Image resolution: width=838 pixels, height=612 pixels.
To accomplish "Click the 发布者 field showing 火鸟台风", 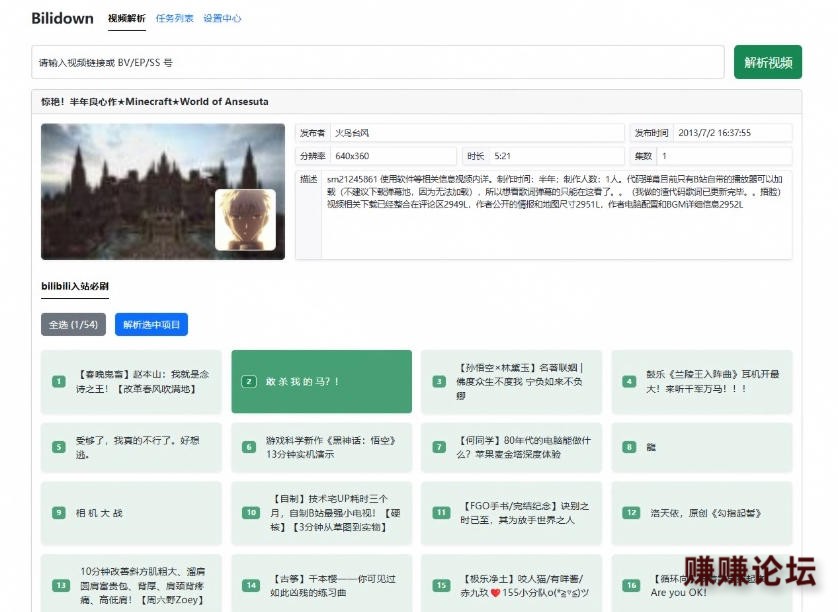I will point(460,133).
